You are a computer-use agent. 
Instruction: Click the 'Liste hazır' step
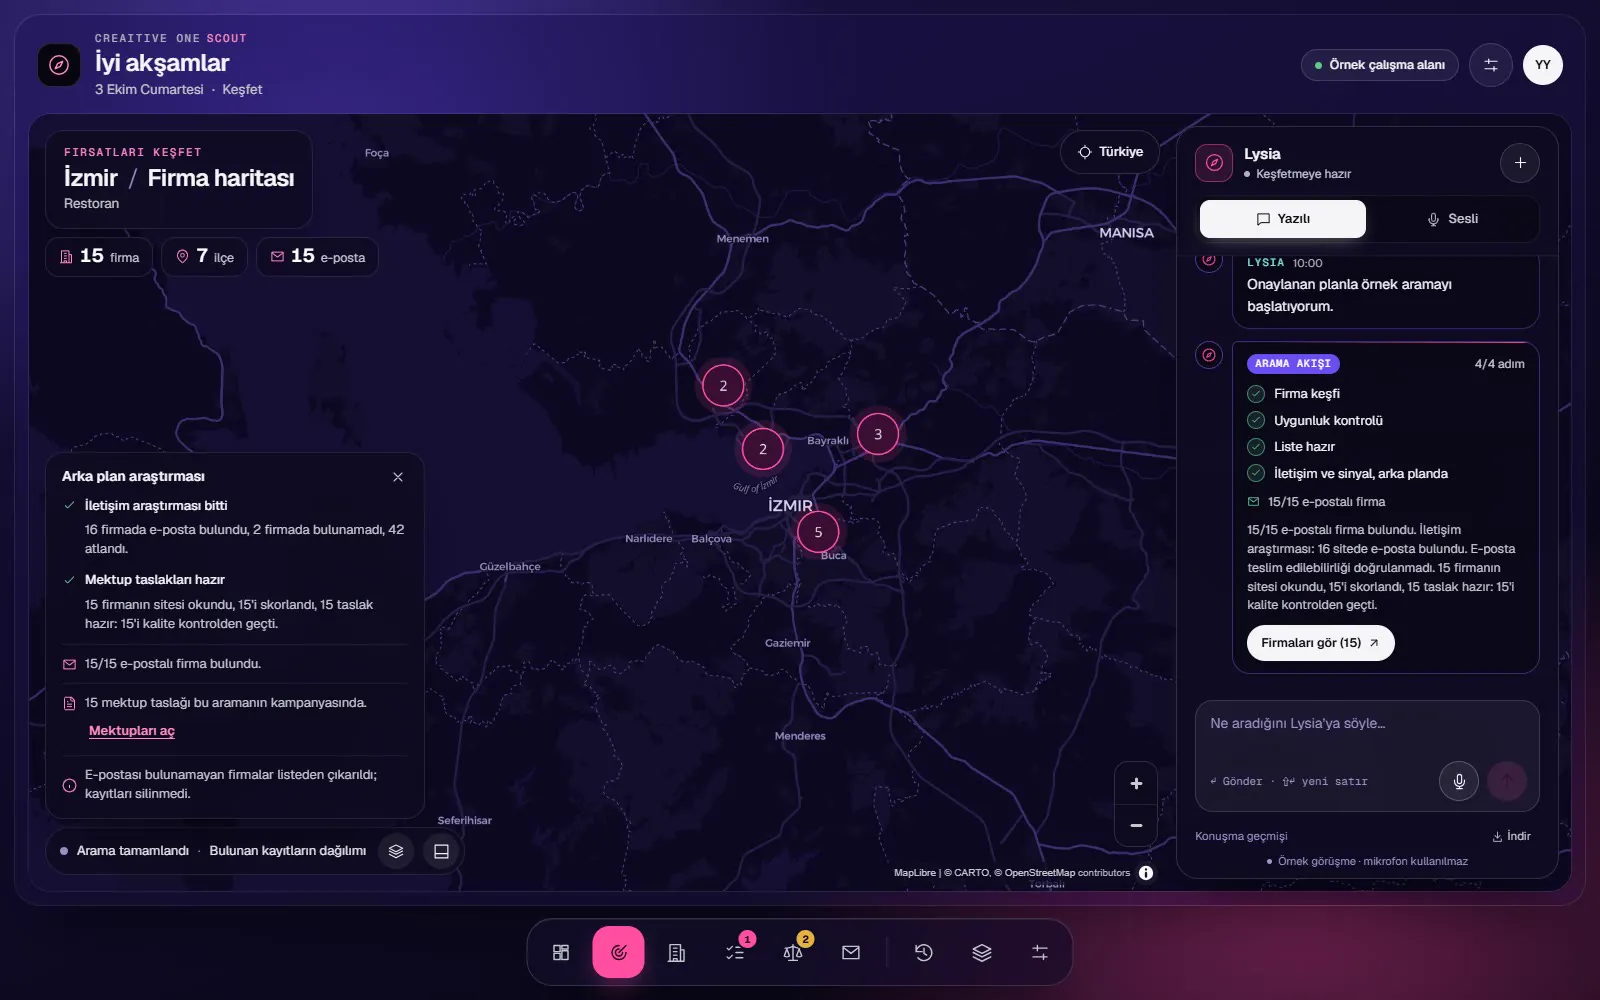[1291, 447]
